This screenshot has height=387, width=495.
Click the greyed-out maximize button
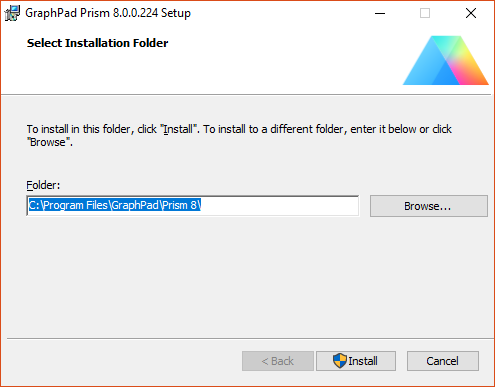point(425,13)
